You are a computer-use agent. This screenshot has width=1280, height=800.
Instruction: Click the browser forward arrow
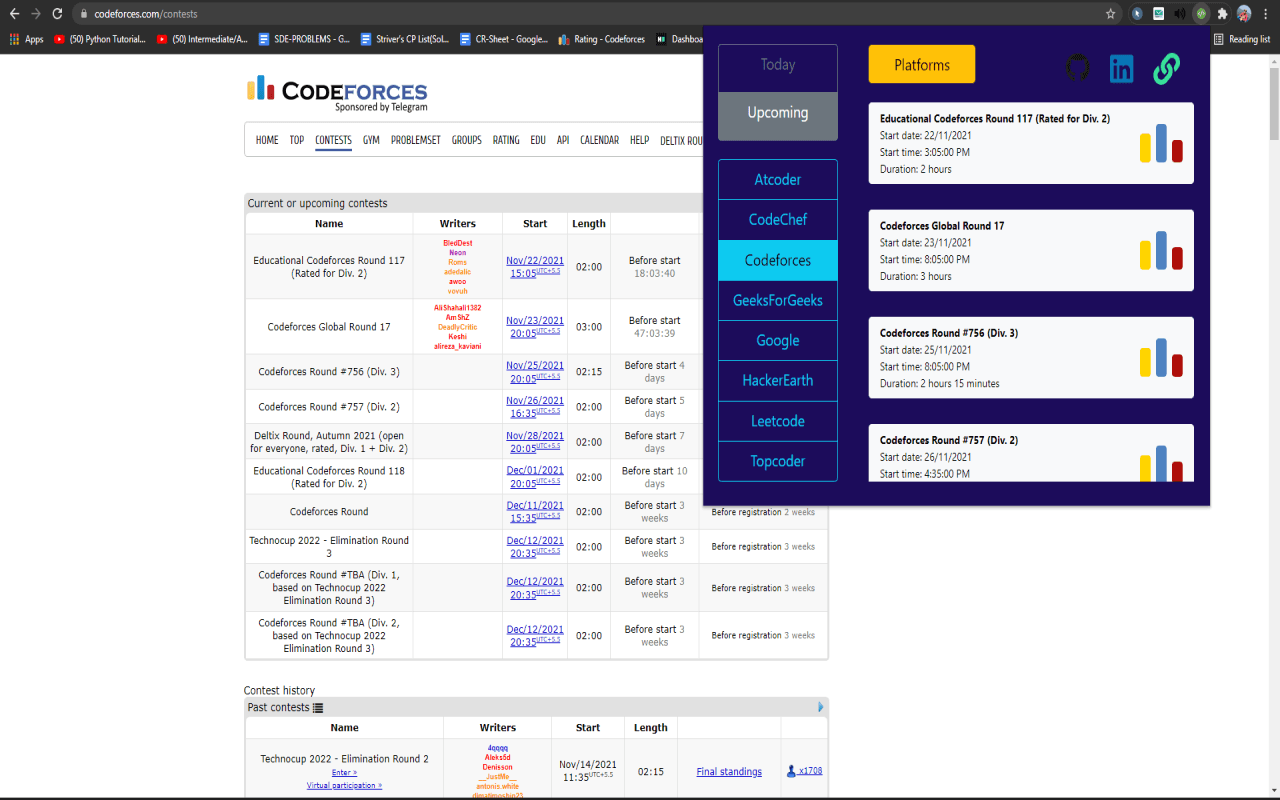pos(36,14)
